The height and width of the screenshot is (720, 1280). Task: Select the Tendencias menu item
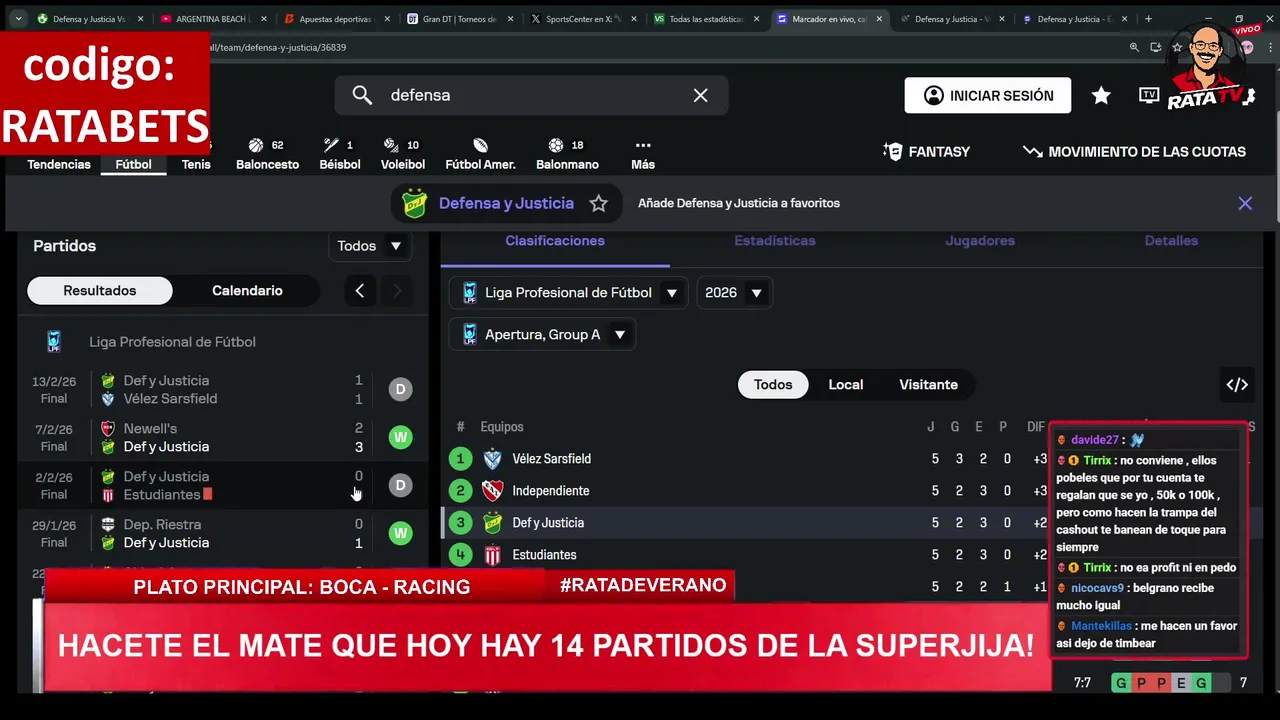[x=59, y=164]
